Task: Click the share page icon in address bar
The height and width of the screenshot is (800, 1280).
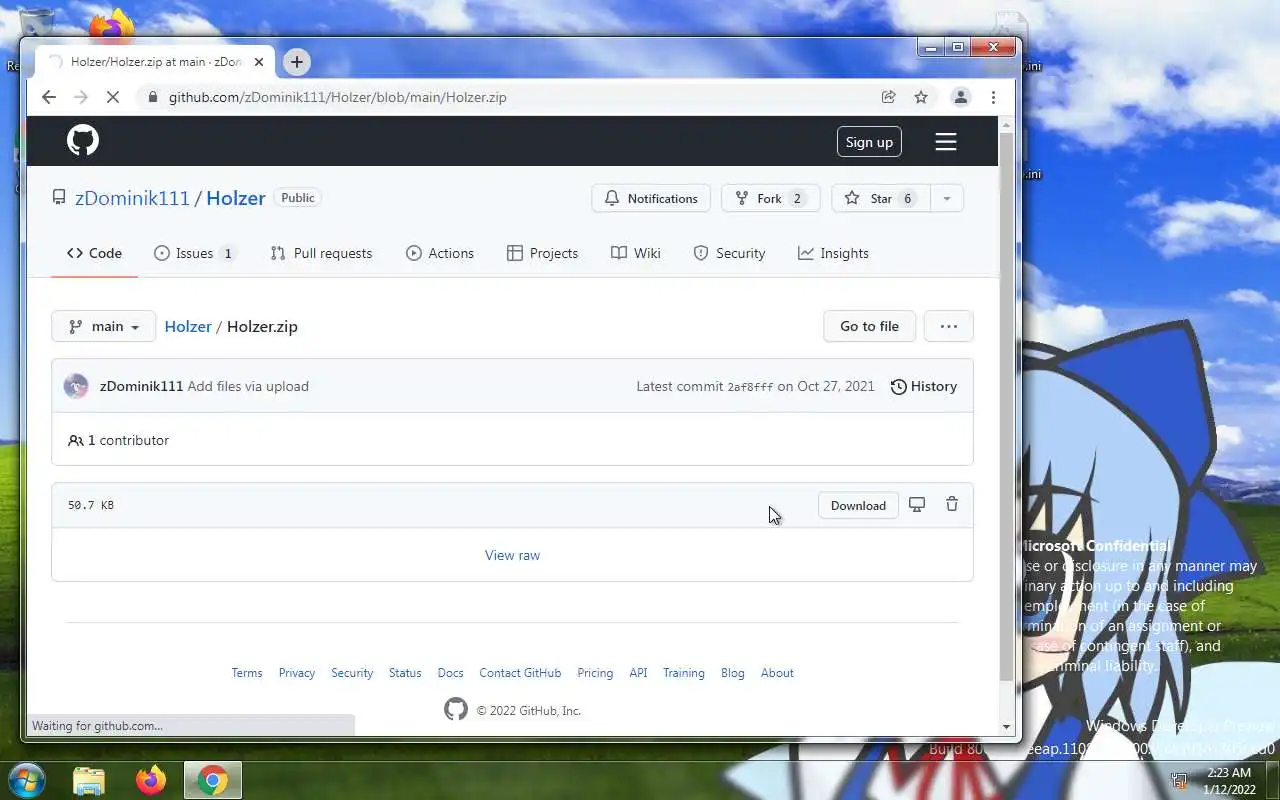Action: tap(888, 97)
